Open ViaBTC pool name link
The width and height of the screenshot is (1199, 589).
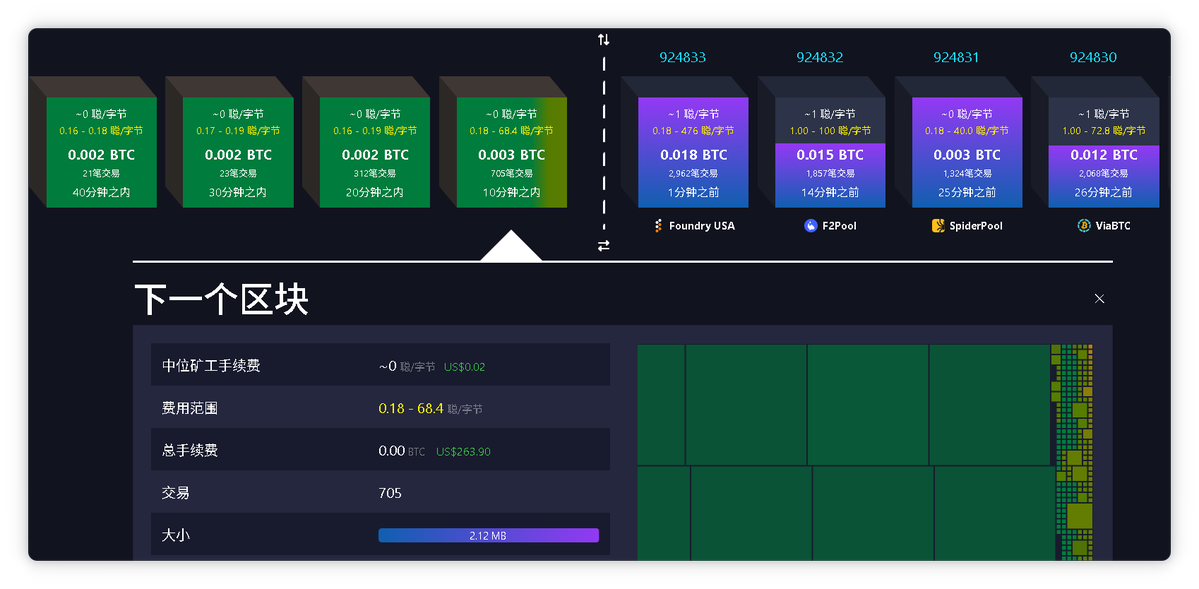click(x=1112, y=226)
